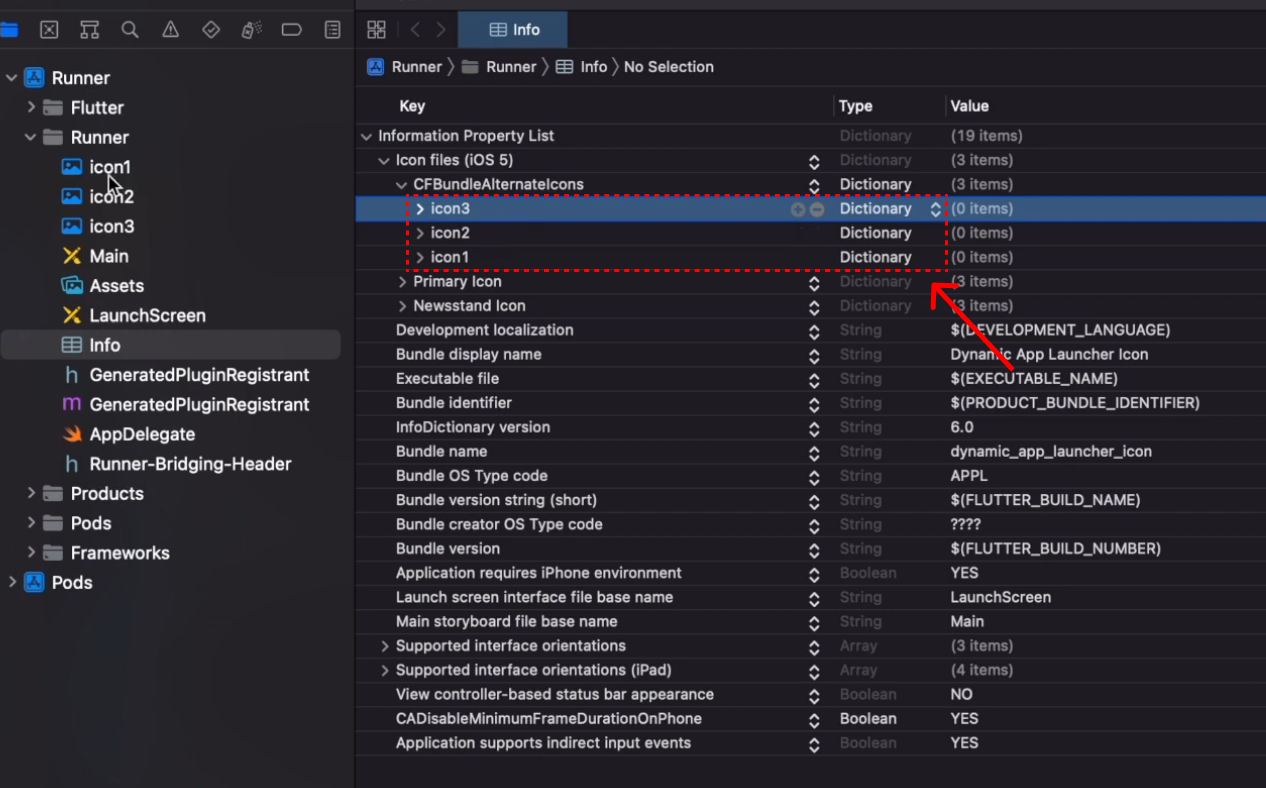Open the symbol navigator hierarchy icon

click(x=89, y=30)
